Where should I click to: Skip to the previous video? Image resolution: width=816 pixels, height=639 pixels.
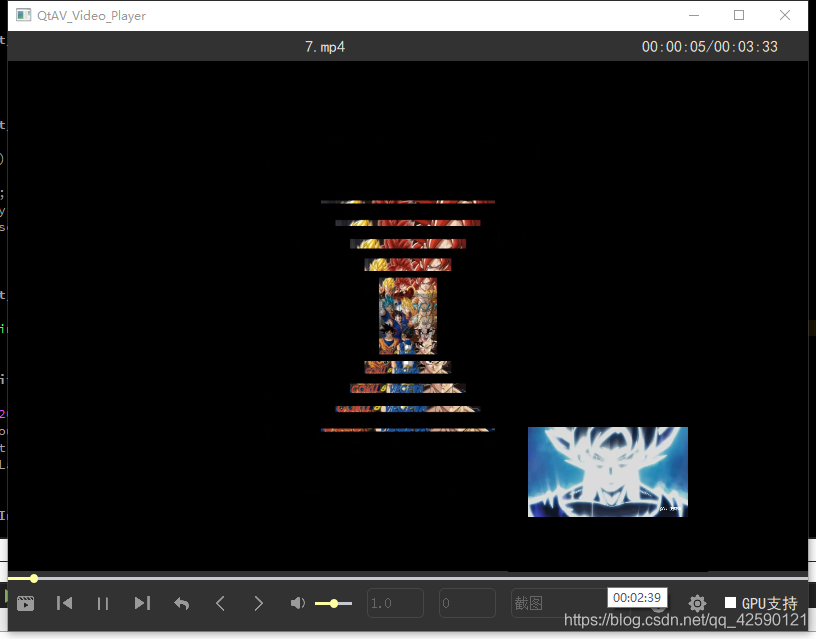(x=65, y=604)
